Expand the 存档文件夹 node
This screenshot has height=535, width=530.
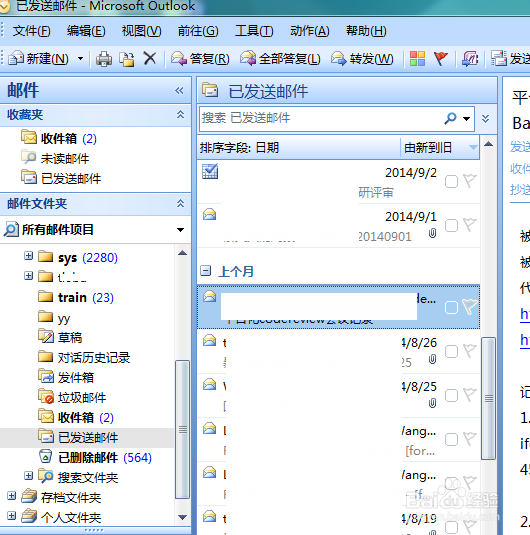12,496
